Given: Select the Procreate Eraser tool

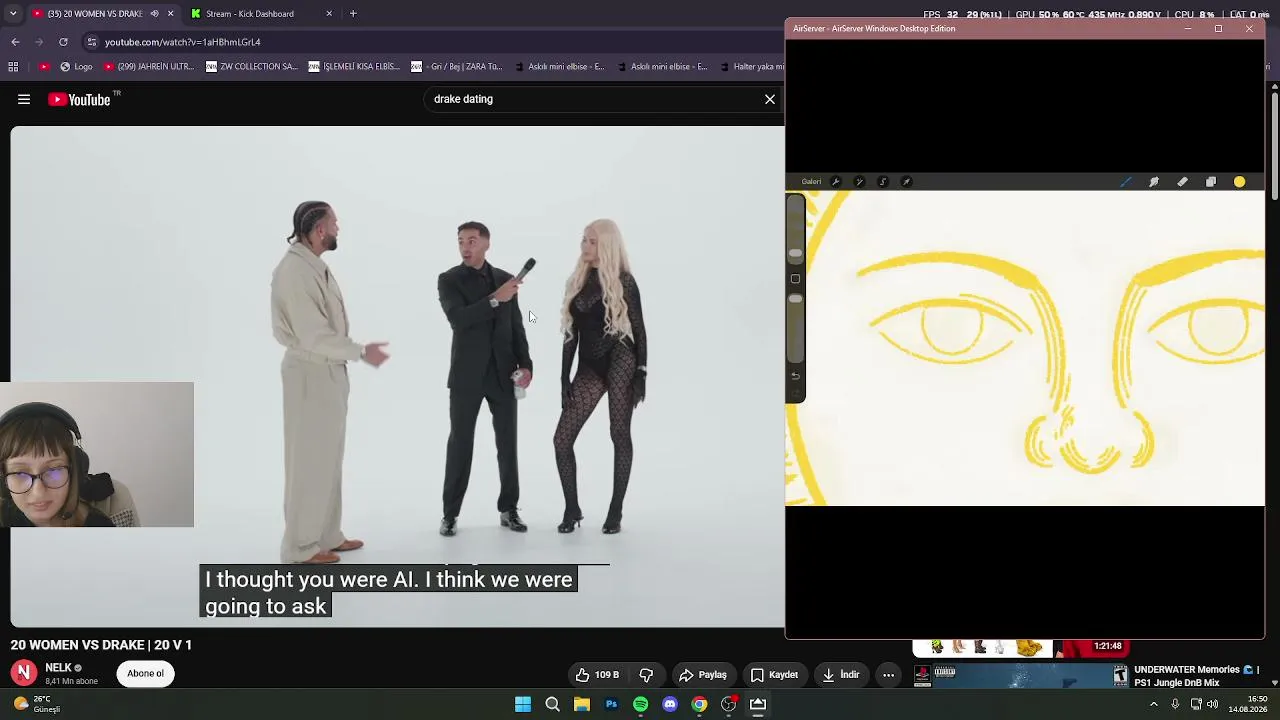Looking at the screenshot, I should 1182,182.
